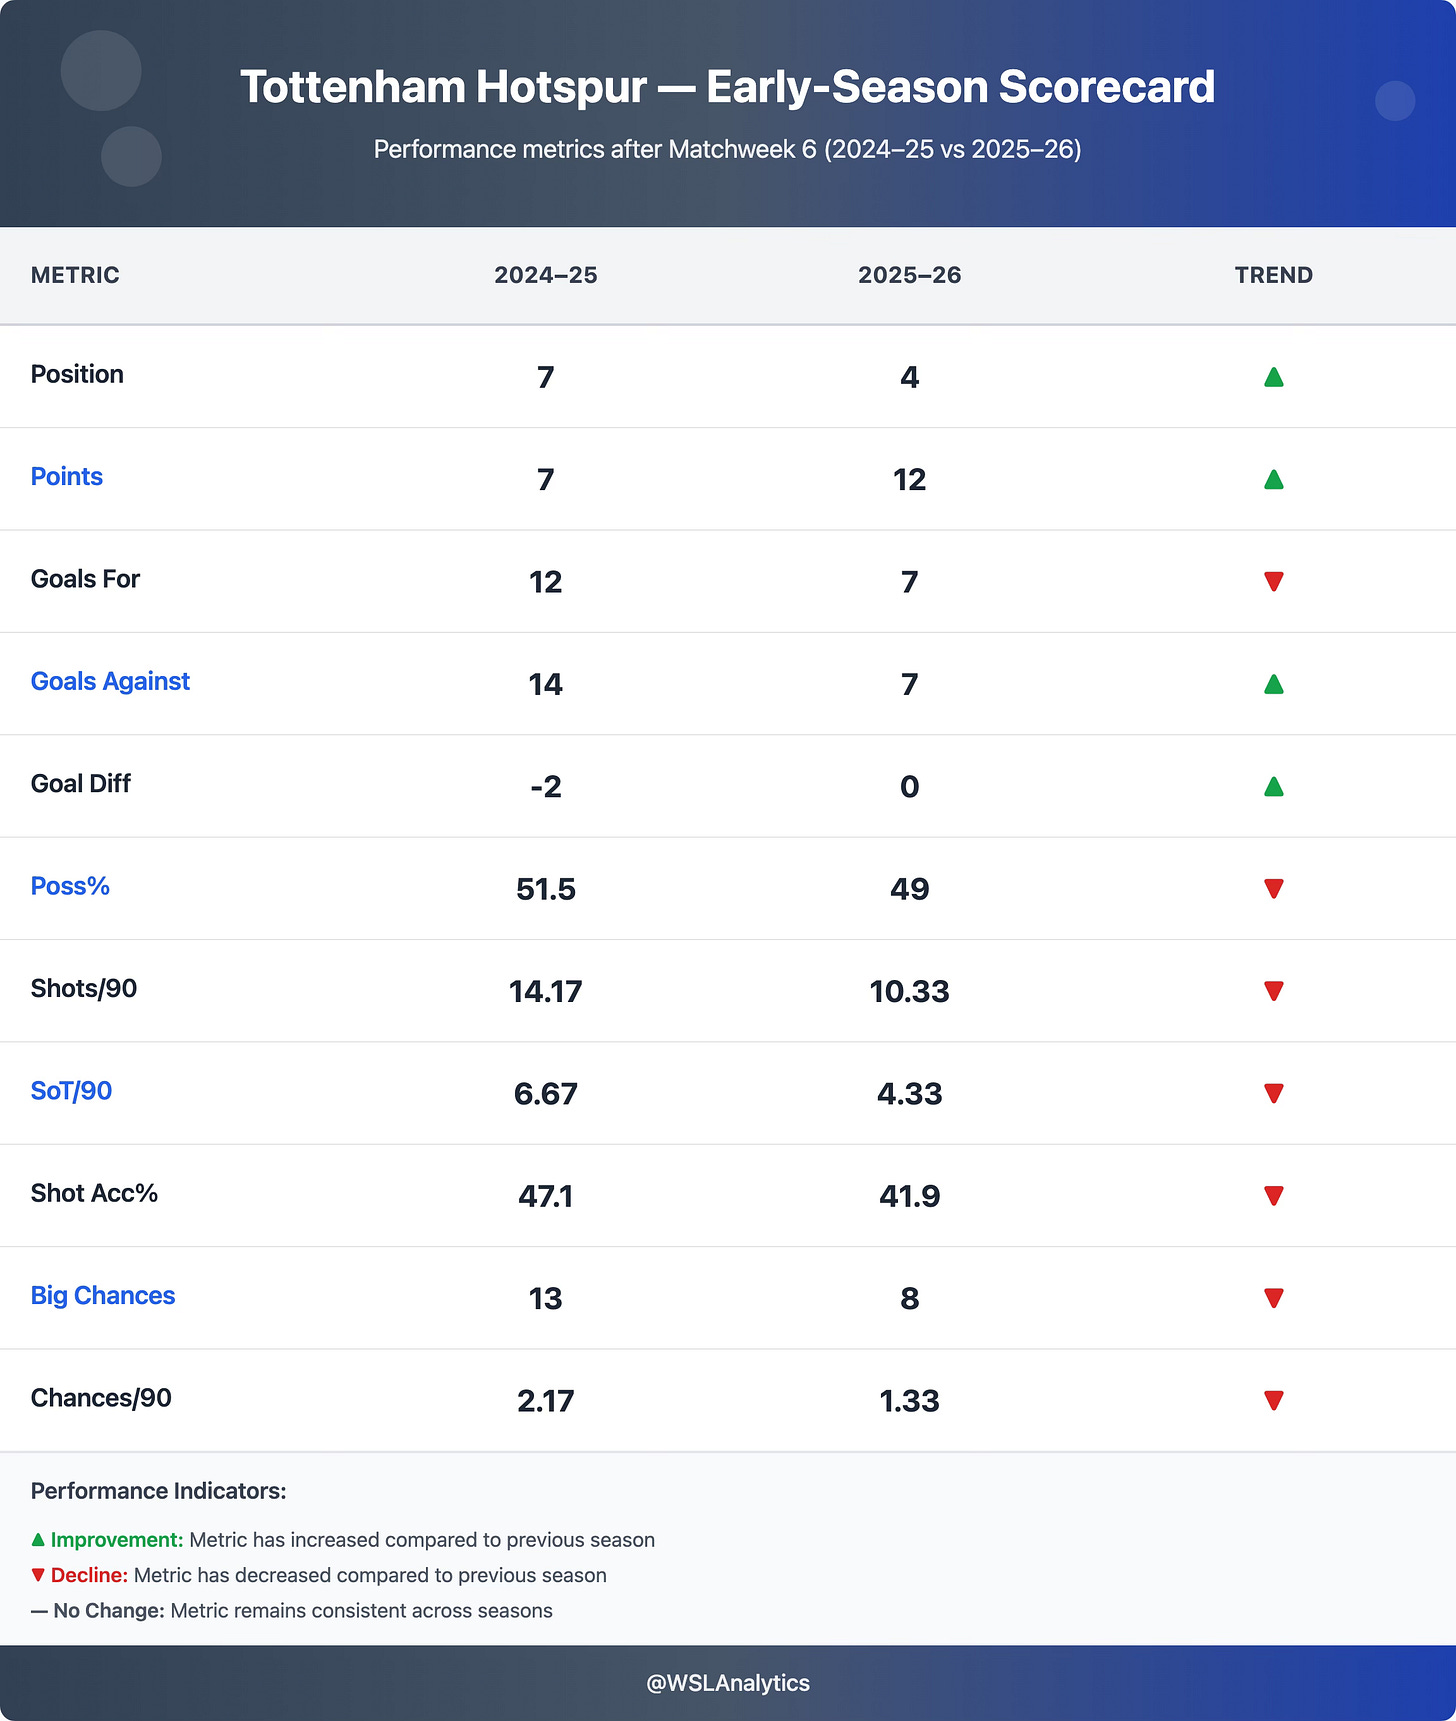This screenshot has width=1456, height=1721.
Task: Click the Goal Diff value -2
Action: [546, 786]
